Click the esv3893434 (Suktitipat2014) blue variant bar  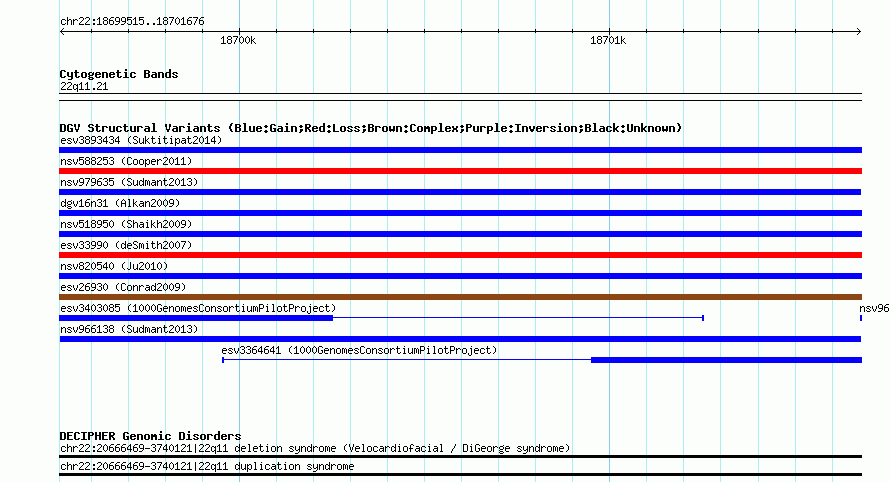point(460,150)
